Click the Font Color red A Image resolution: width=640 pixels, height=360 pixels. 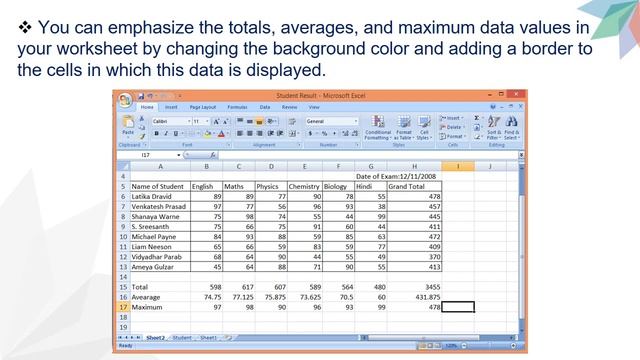pos(221,133)
